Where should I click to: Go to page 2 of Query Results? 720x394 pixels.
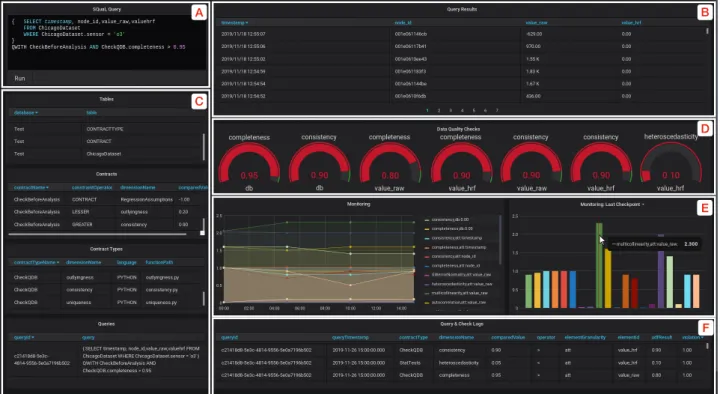click(439, 110)
